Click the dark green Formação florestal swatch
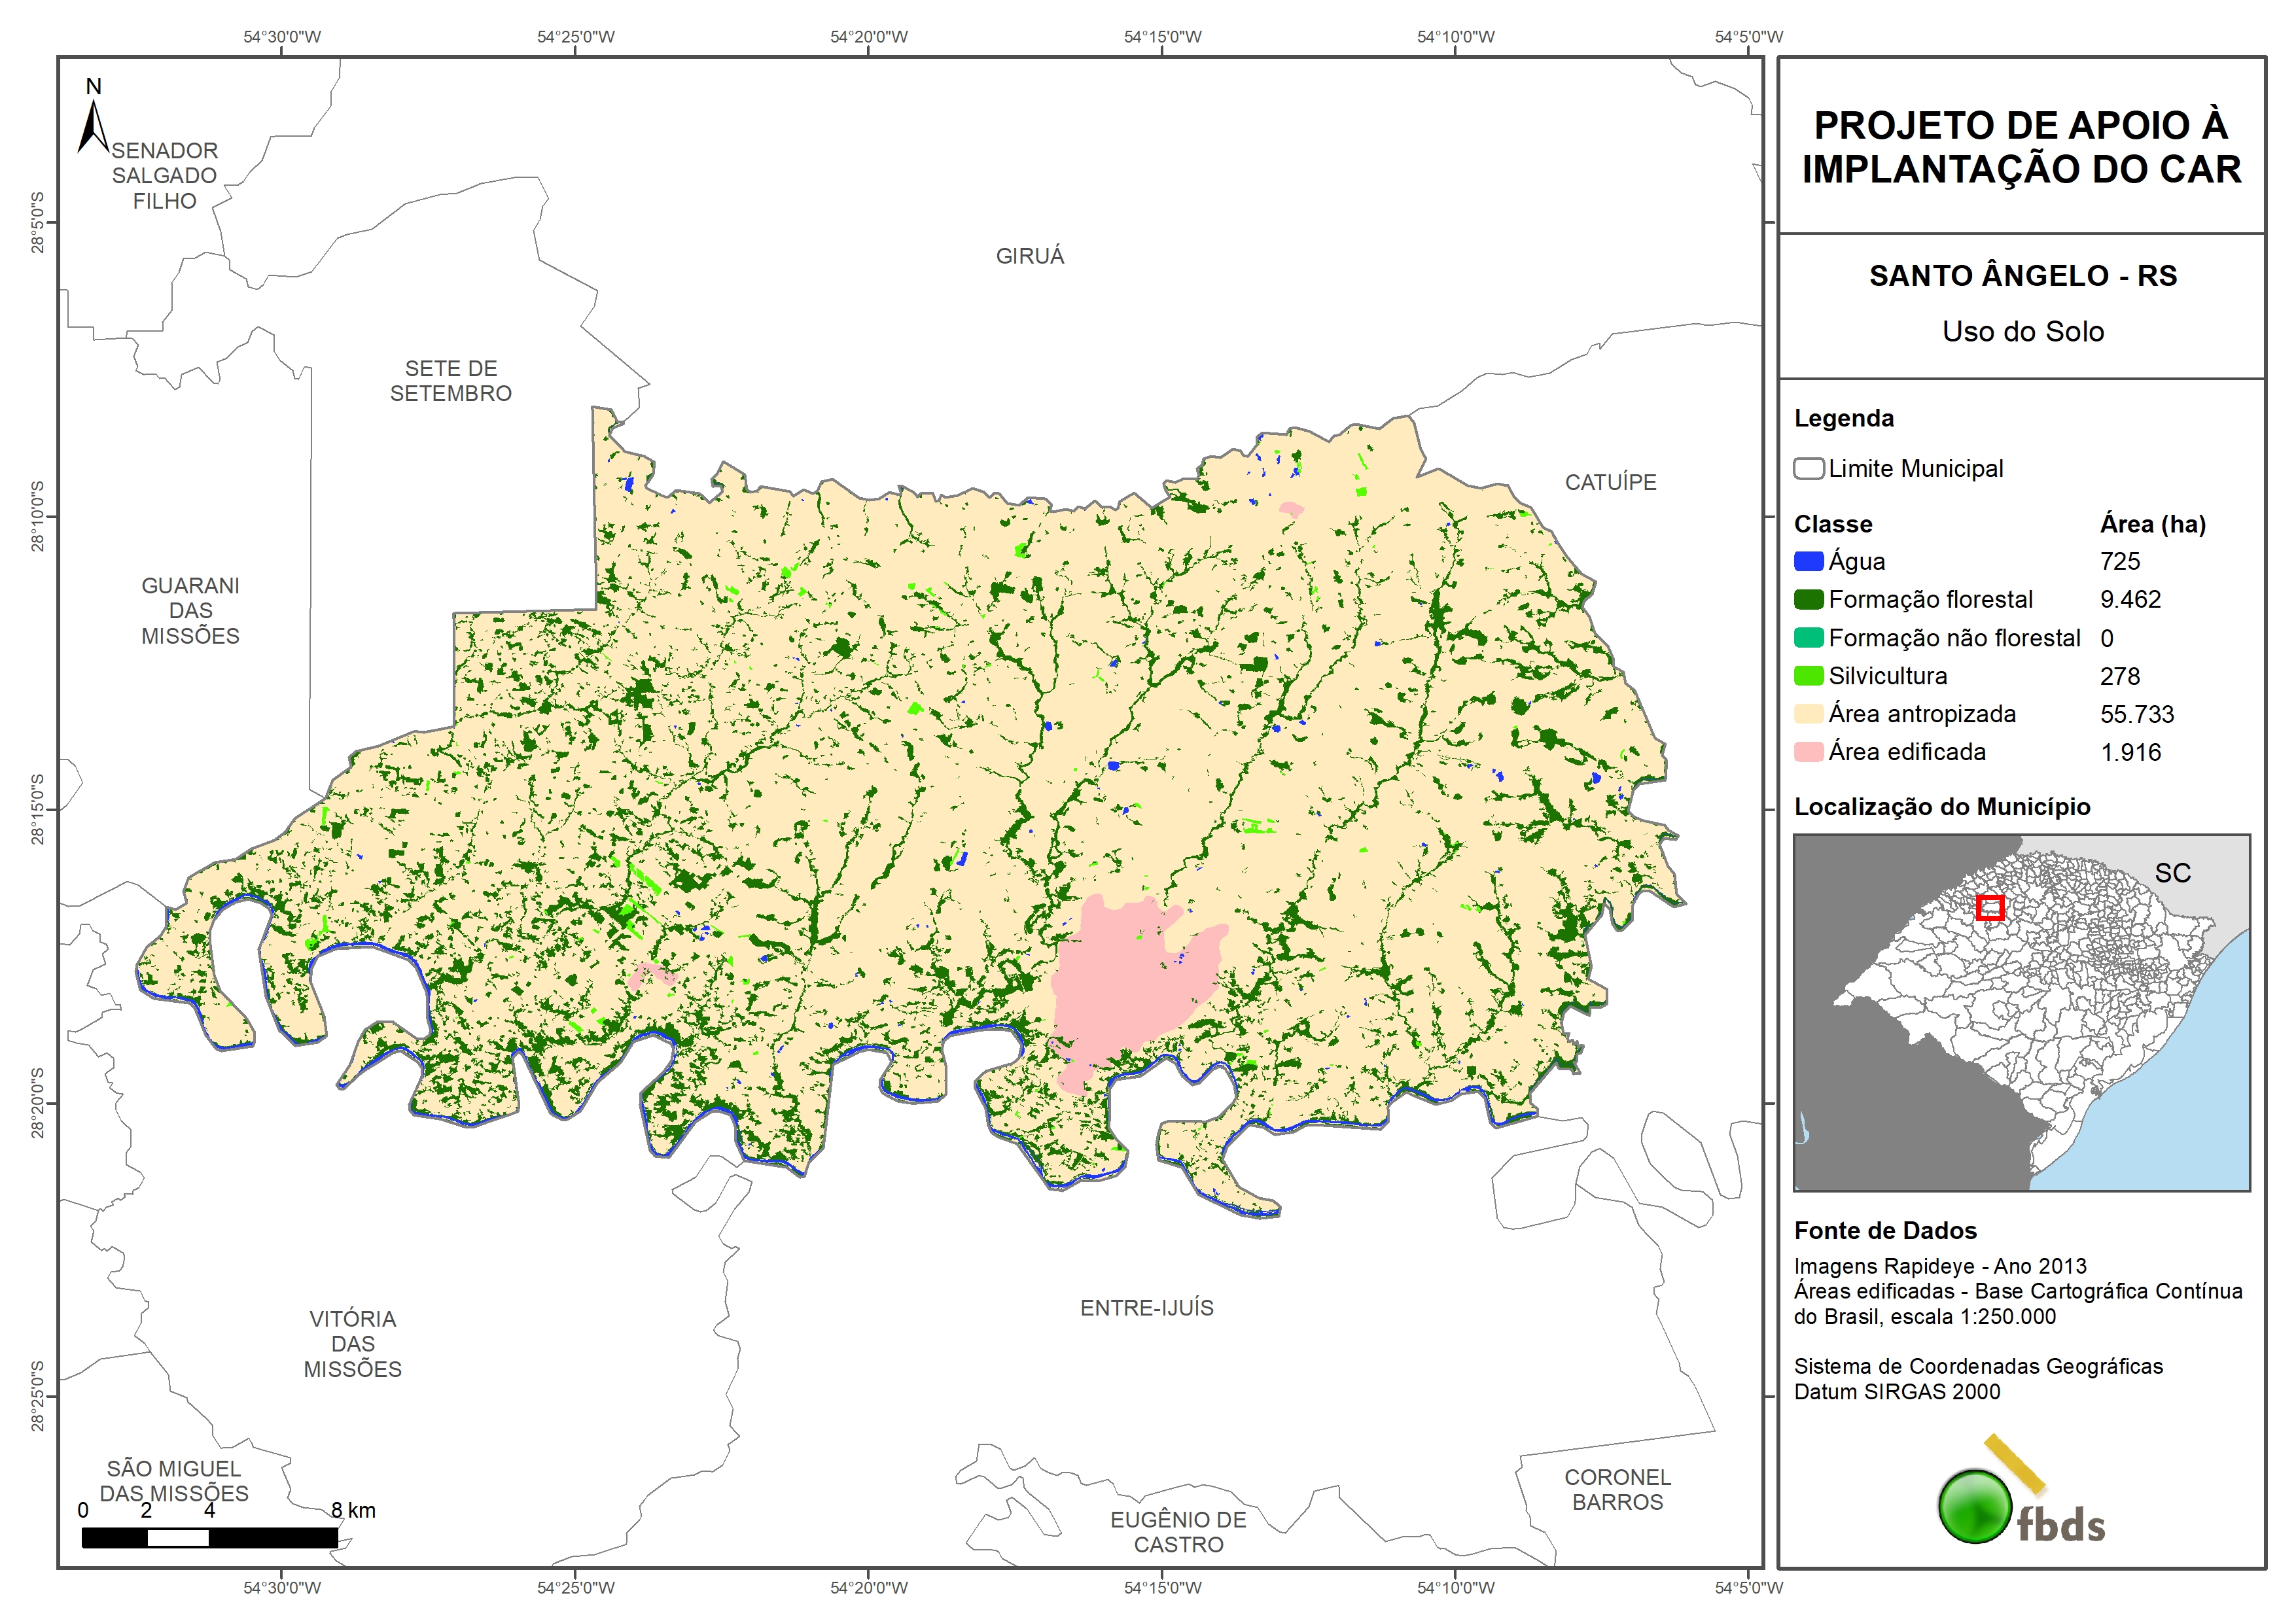The height and width of the screenshot is (1623, 2296). 1808,599
